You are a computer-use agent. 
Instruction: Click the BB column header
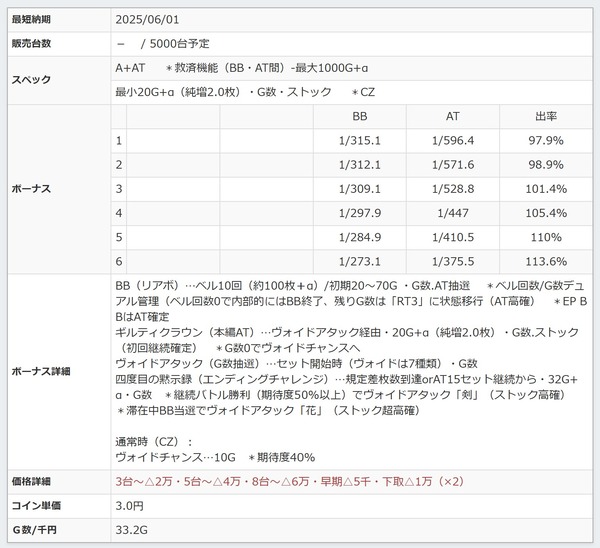pos(360,116)
